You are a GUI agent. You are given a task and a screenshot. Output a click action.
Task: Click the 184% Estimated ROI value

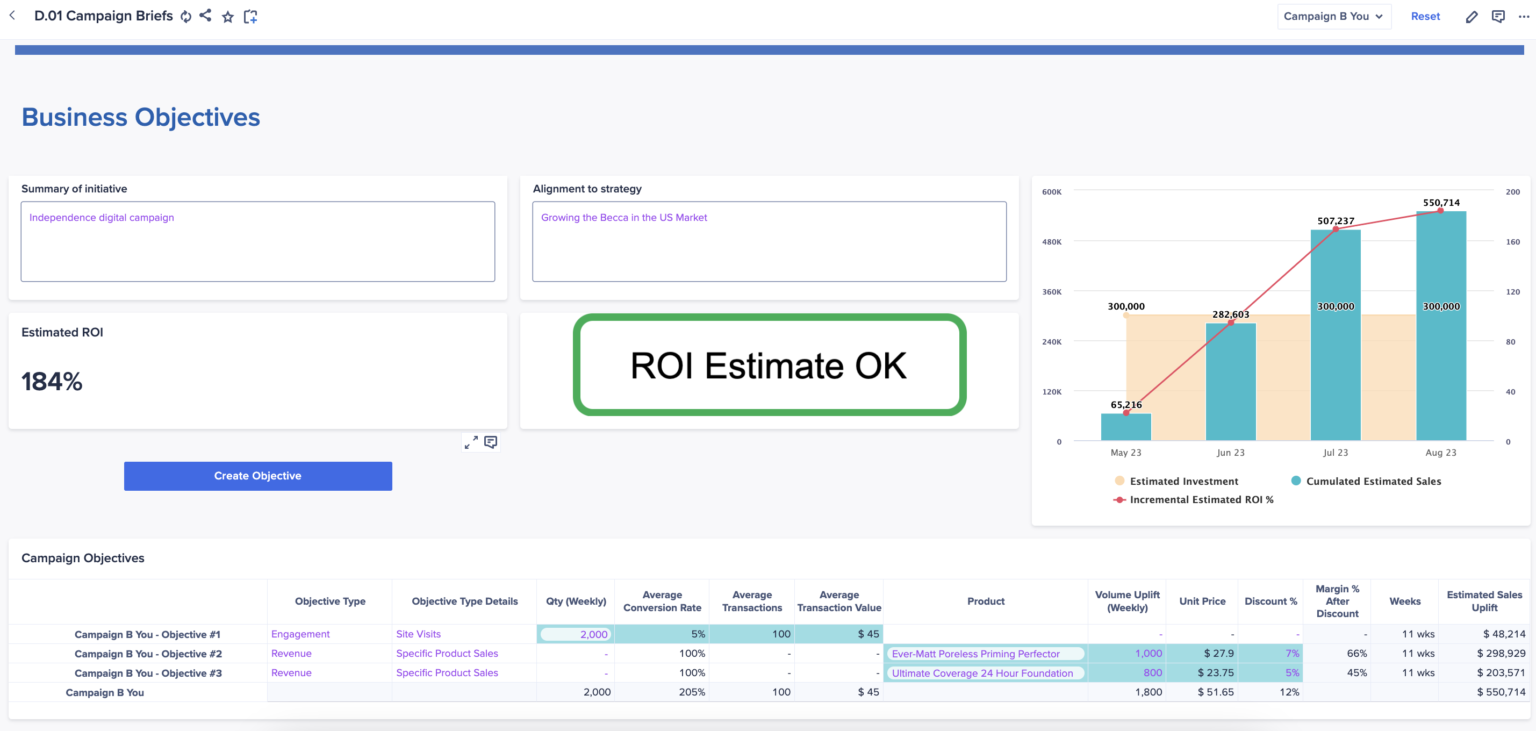point(52,381)
